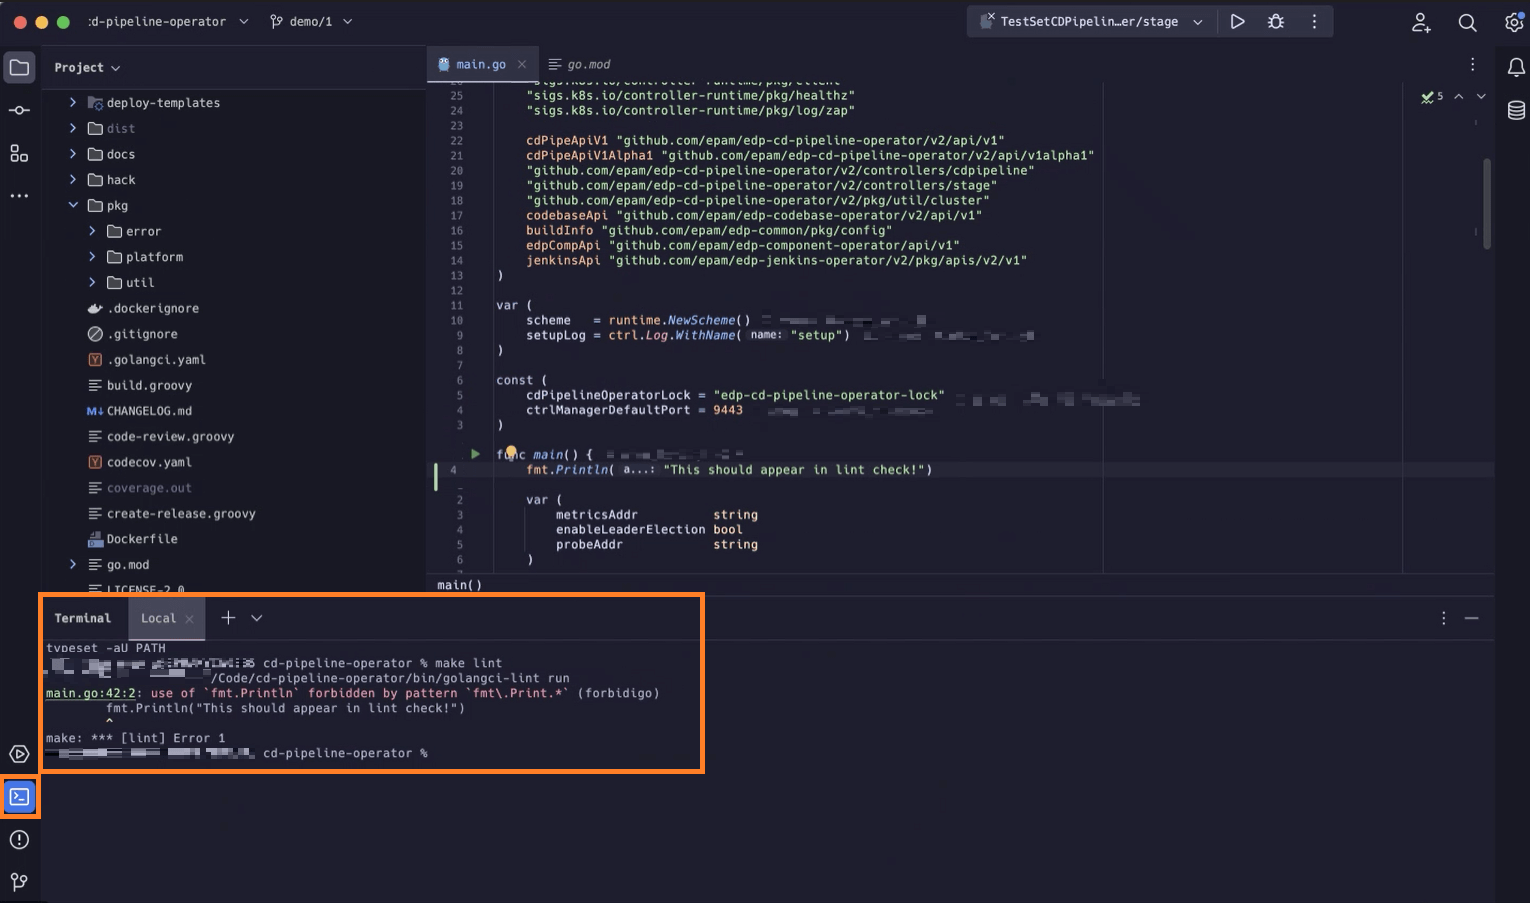
Task: Start debugging via the bug icon
Action: (x=1275, y=20)
